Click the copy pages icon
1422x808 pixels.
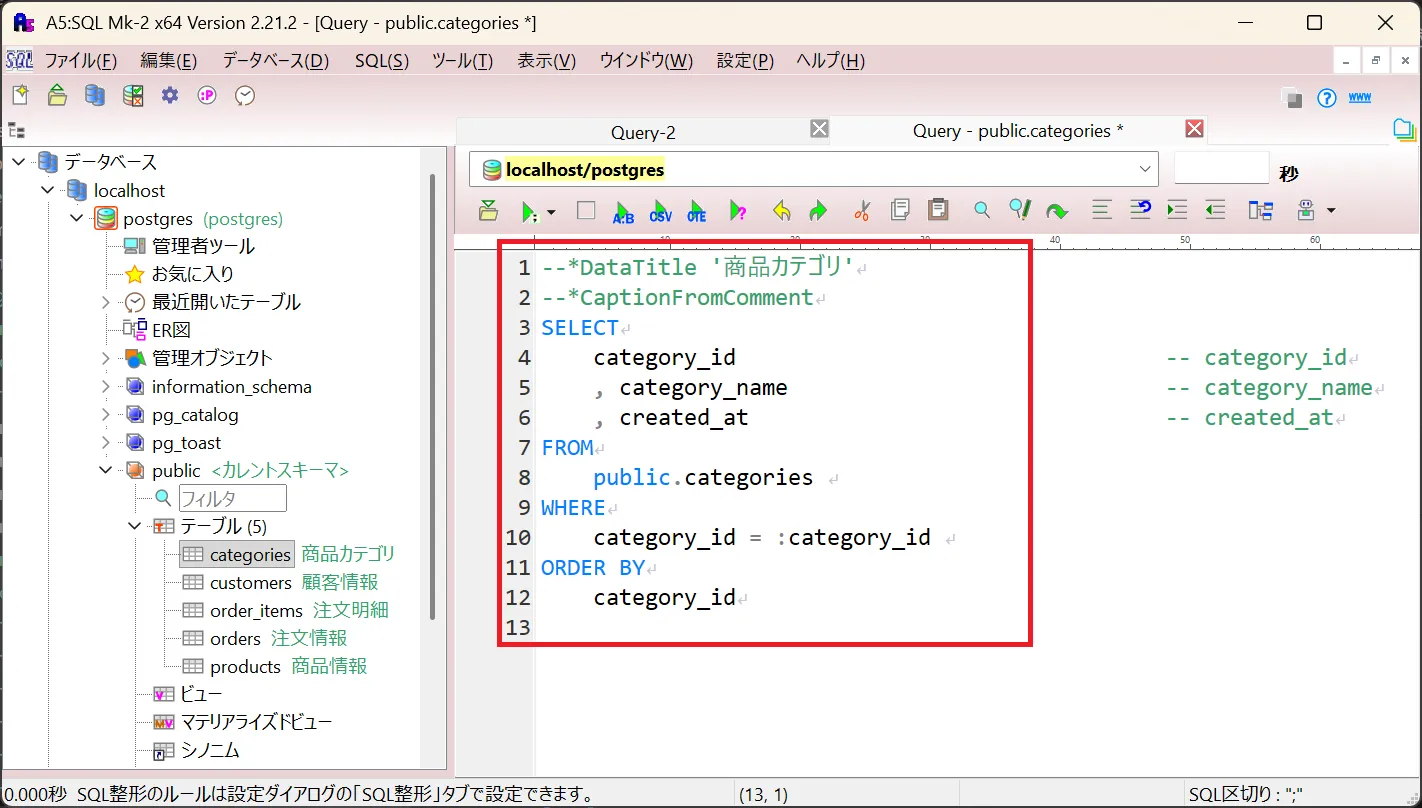(900, 210)
